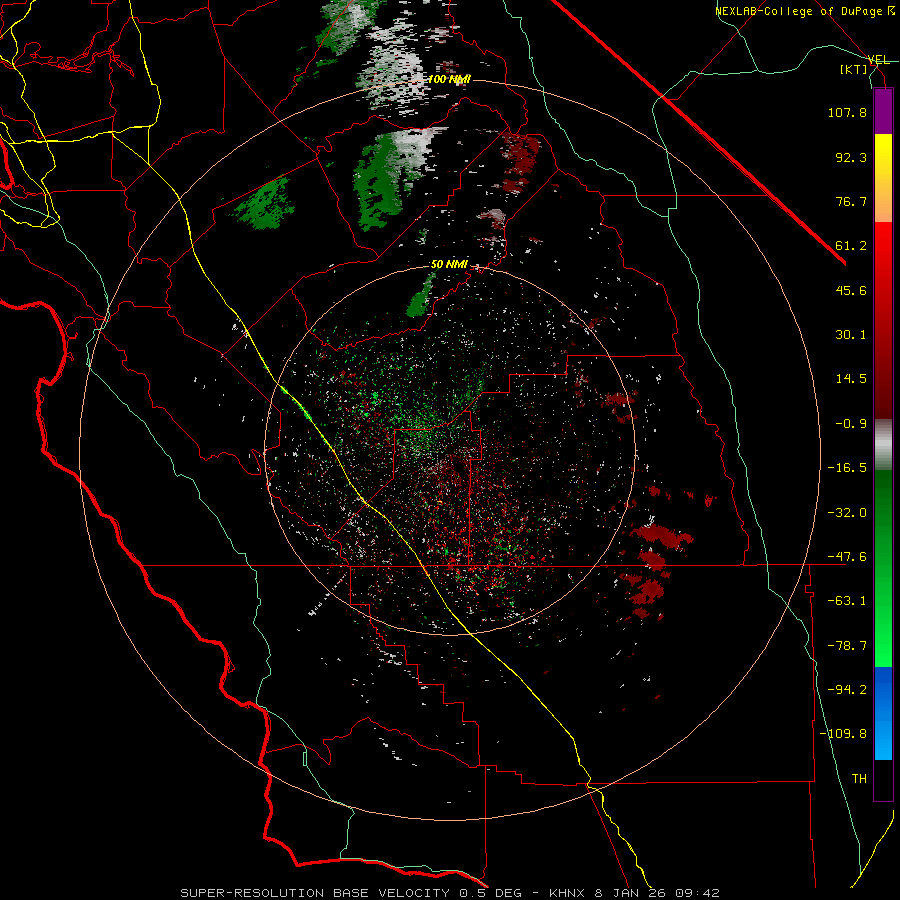900x900 pixels.
Task: Click the -47.6 scale value
Action: [847, 557]
